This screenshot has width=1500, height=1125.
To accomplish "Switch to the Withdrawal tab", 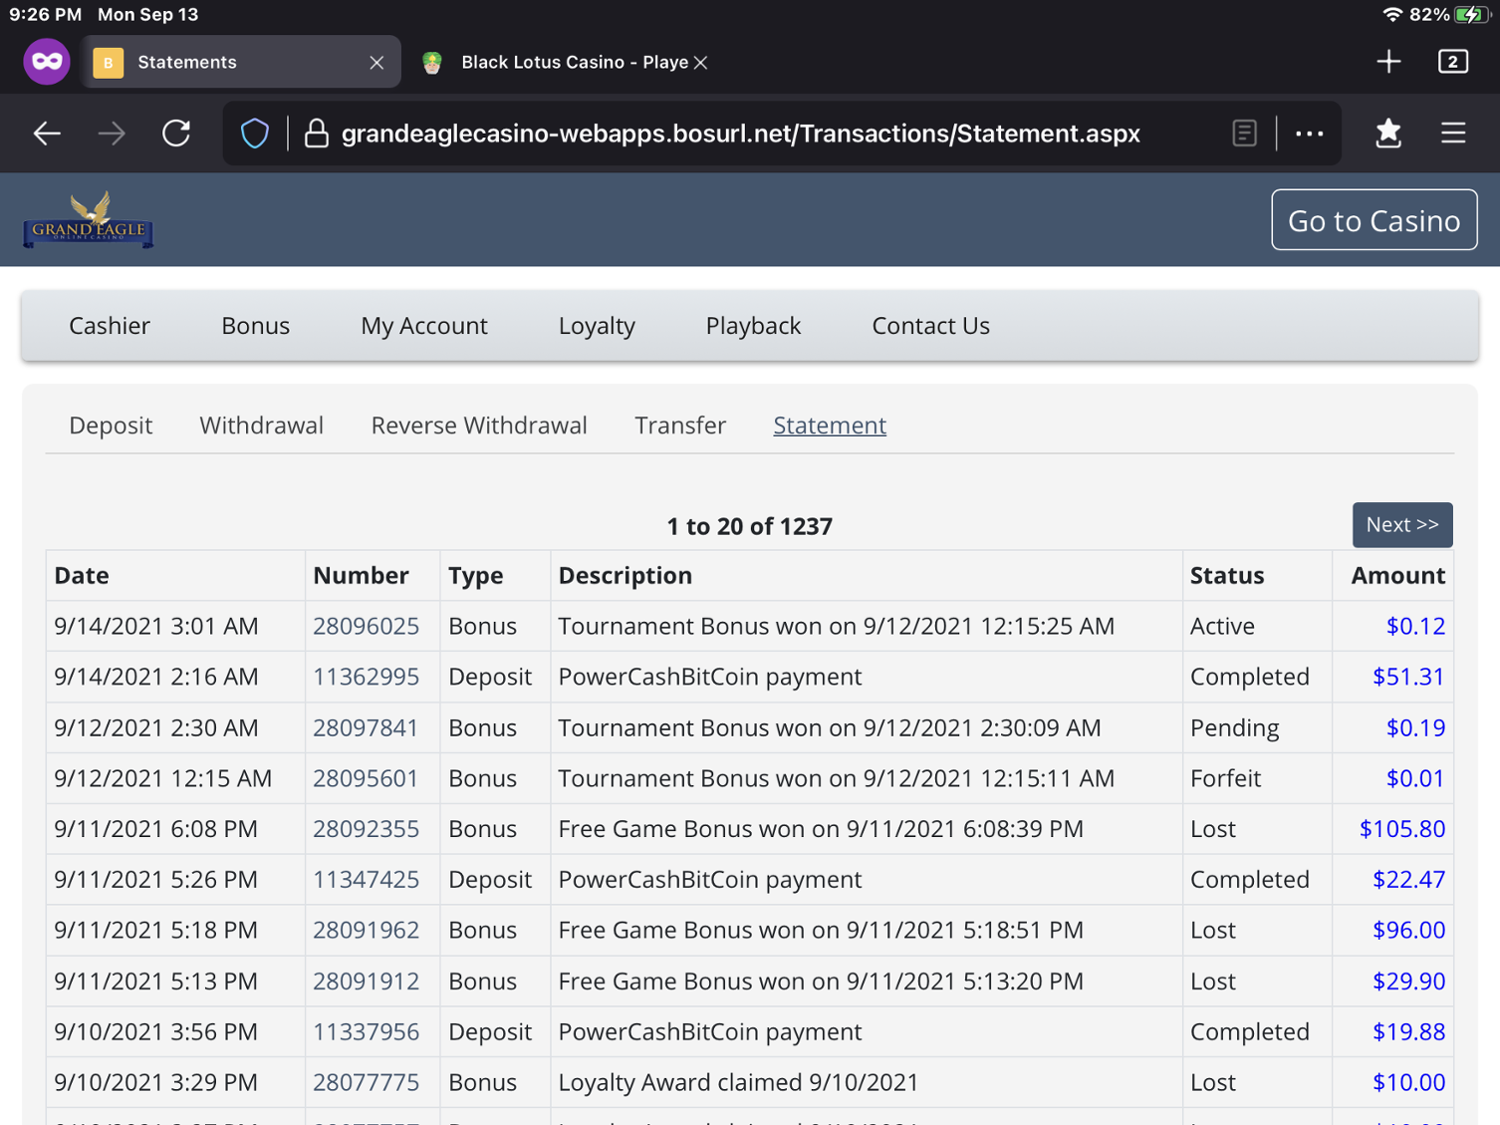I will 261,425.
